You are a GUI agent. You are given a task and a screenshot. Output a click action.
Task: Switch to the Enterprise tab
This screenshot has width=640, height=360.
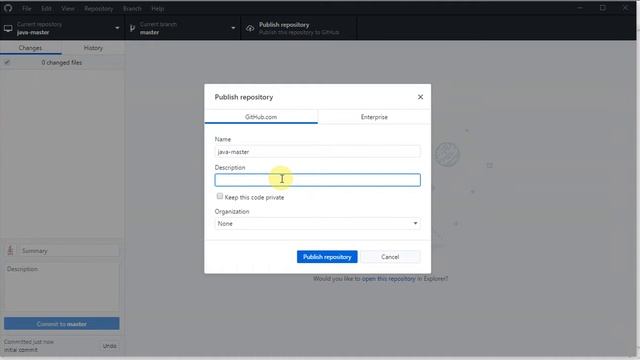tap(374, 117)
